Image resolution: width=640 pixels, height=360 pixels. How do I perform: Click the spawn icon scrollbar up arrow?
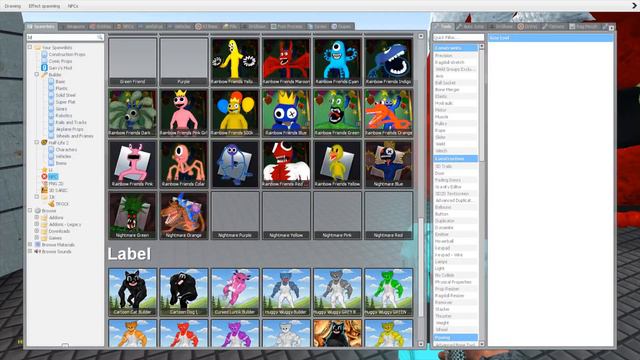click(x=421, y=36)
